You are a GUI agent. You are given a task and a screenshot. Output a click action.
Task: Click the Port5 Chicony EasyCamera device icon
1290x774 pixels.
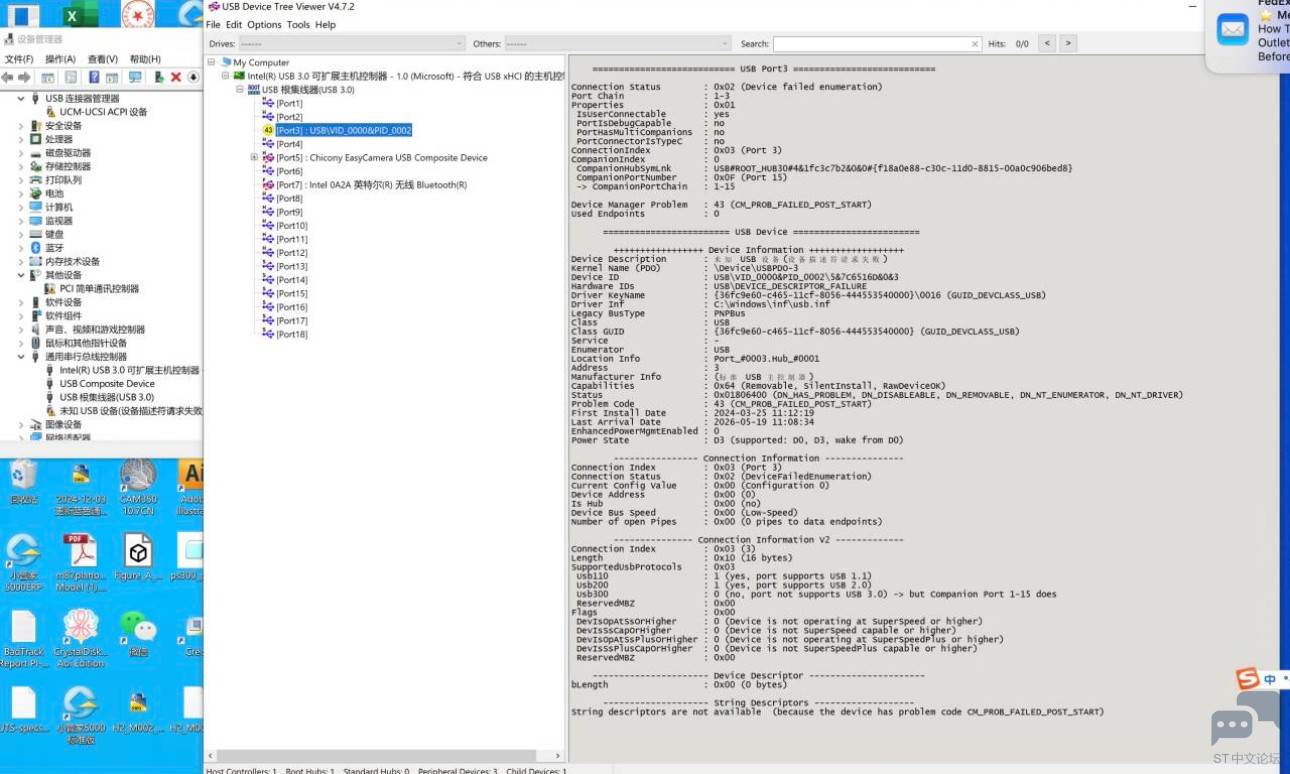tap(268, 158)
